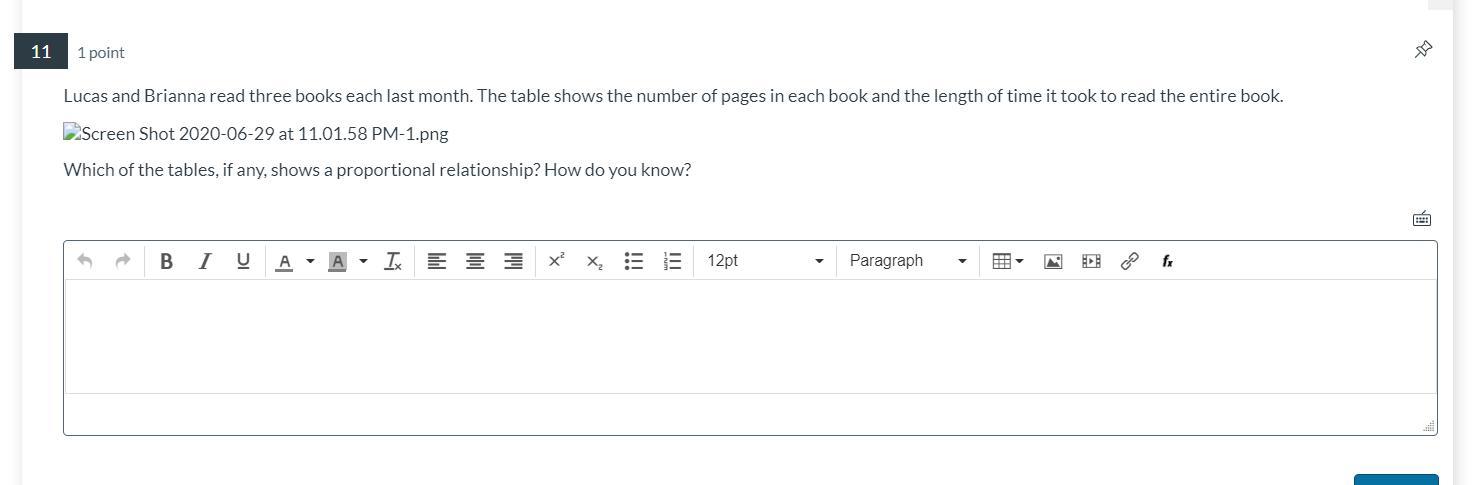Click the undo arrow icon
Viewport: 1481px width, 485px height.
tap(85, 261)
